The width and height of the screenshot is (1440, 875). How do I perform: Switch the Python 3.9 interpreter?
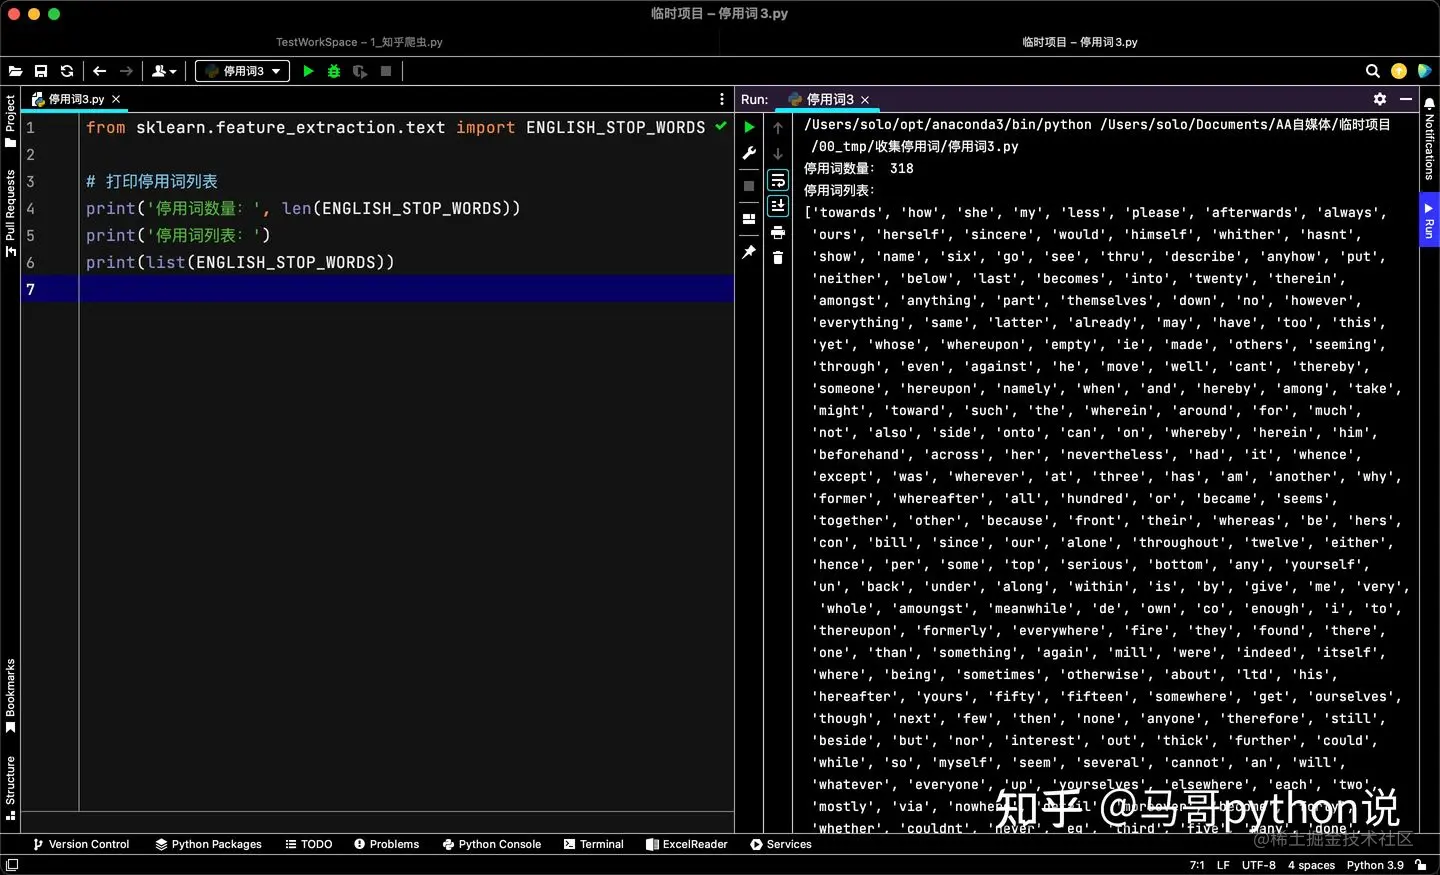1375,866
